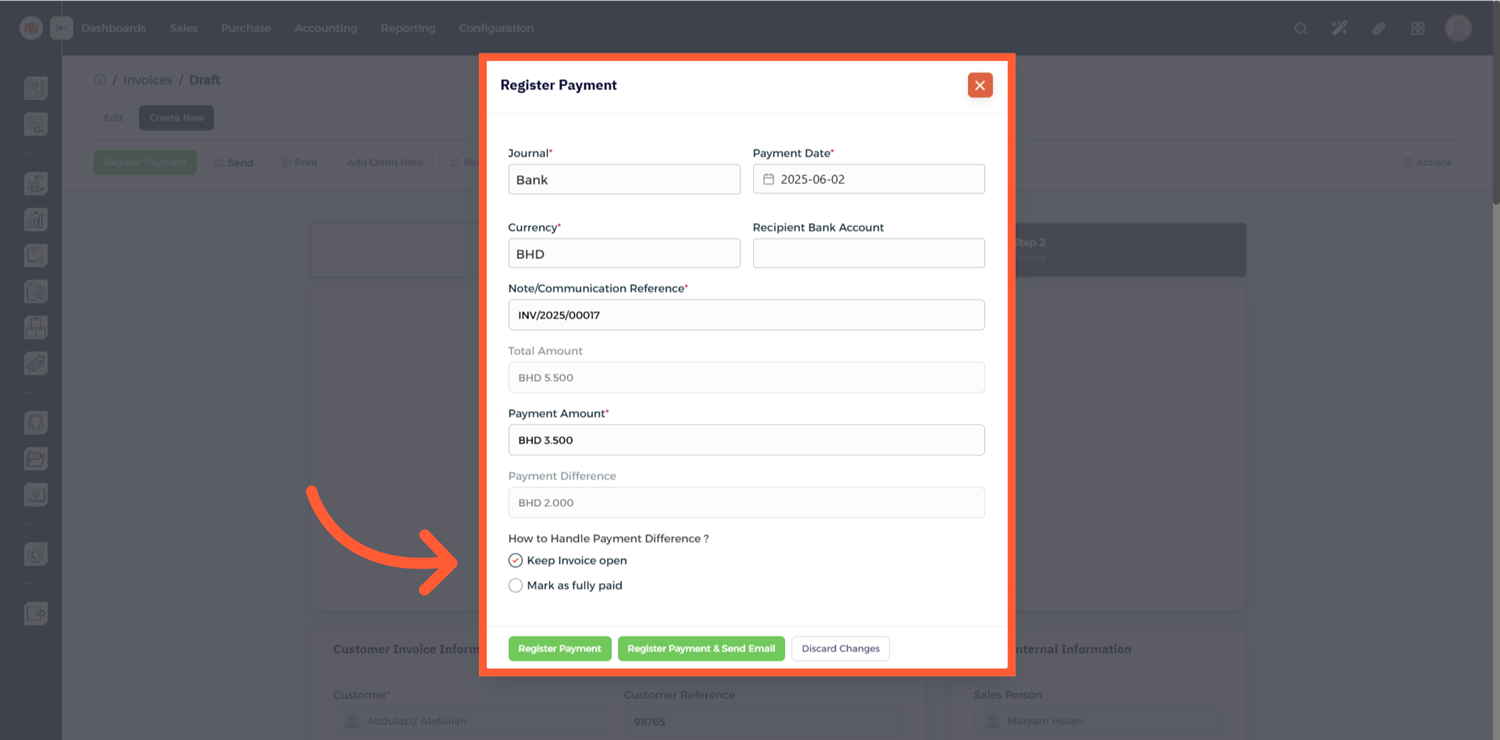This screenshot has width=1500, height=740.
Task: Expand the Currency dropdown showing BHD
Action: click(624, 254)
